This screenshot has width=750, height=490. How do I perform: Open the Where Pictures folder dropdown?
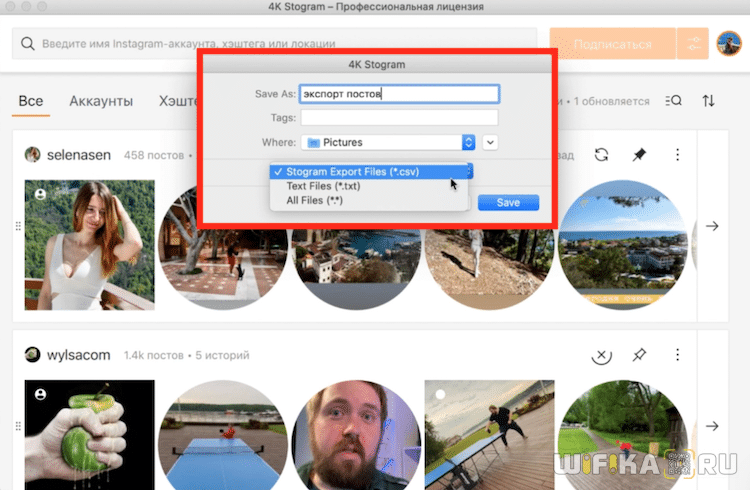(x=388, y=142)
